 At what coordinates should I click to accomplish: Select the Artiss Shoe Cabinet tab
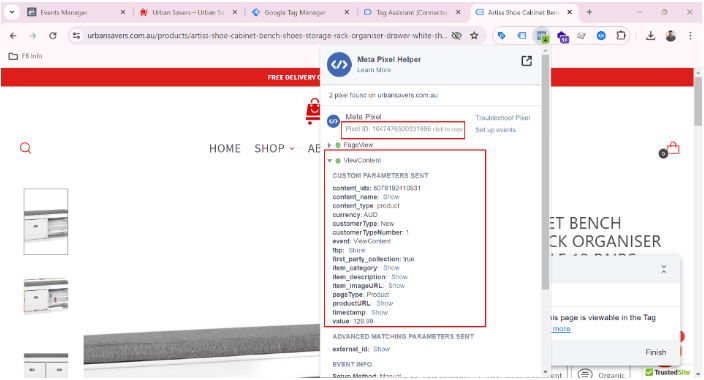click(523, 13)
